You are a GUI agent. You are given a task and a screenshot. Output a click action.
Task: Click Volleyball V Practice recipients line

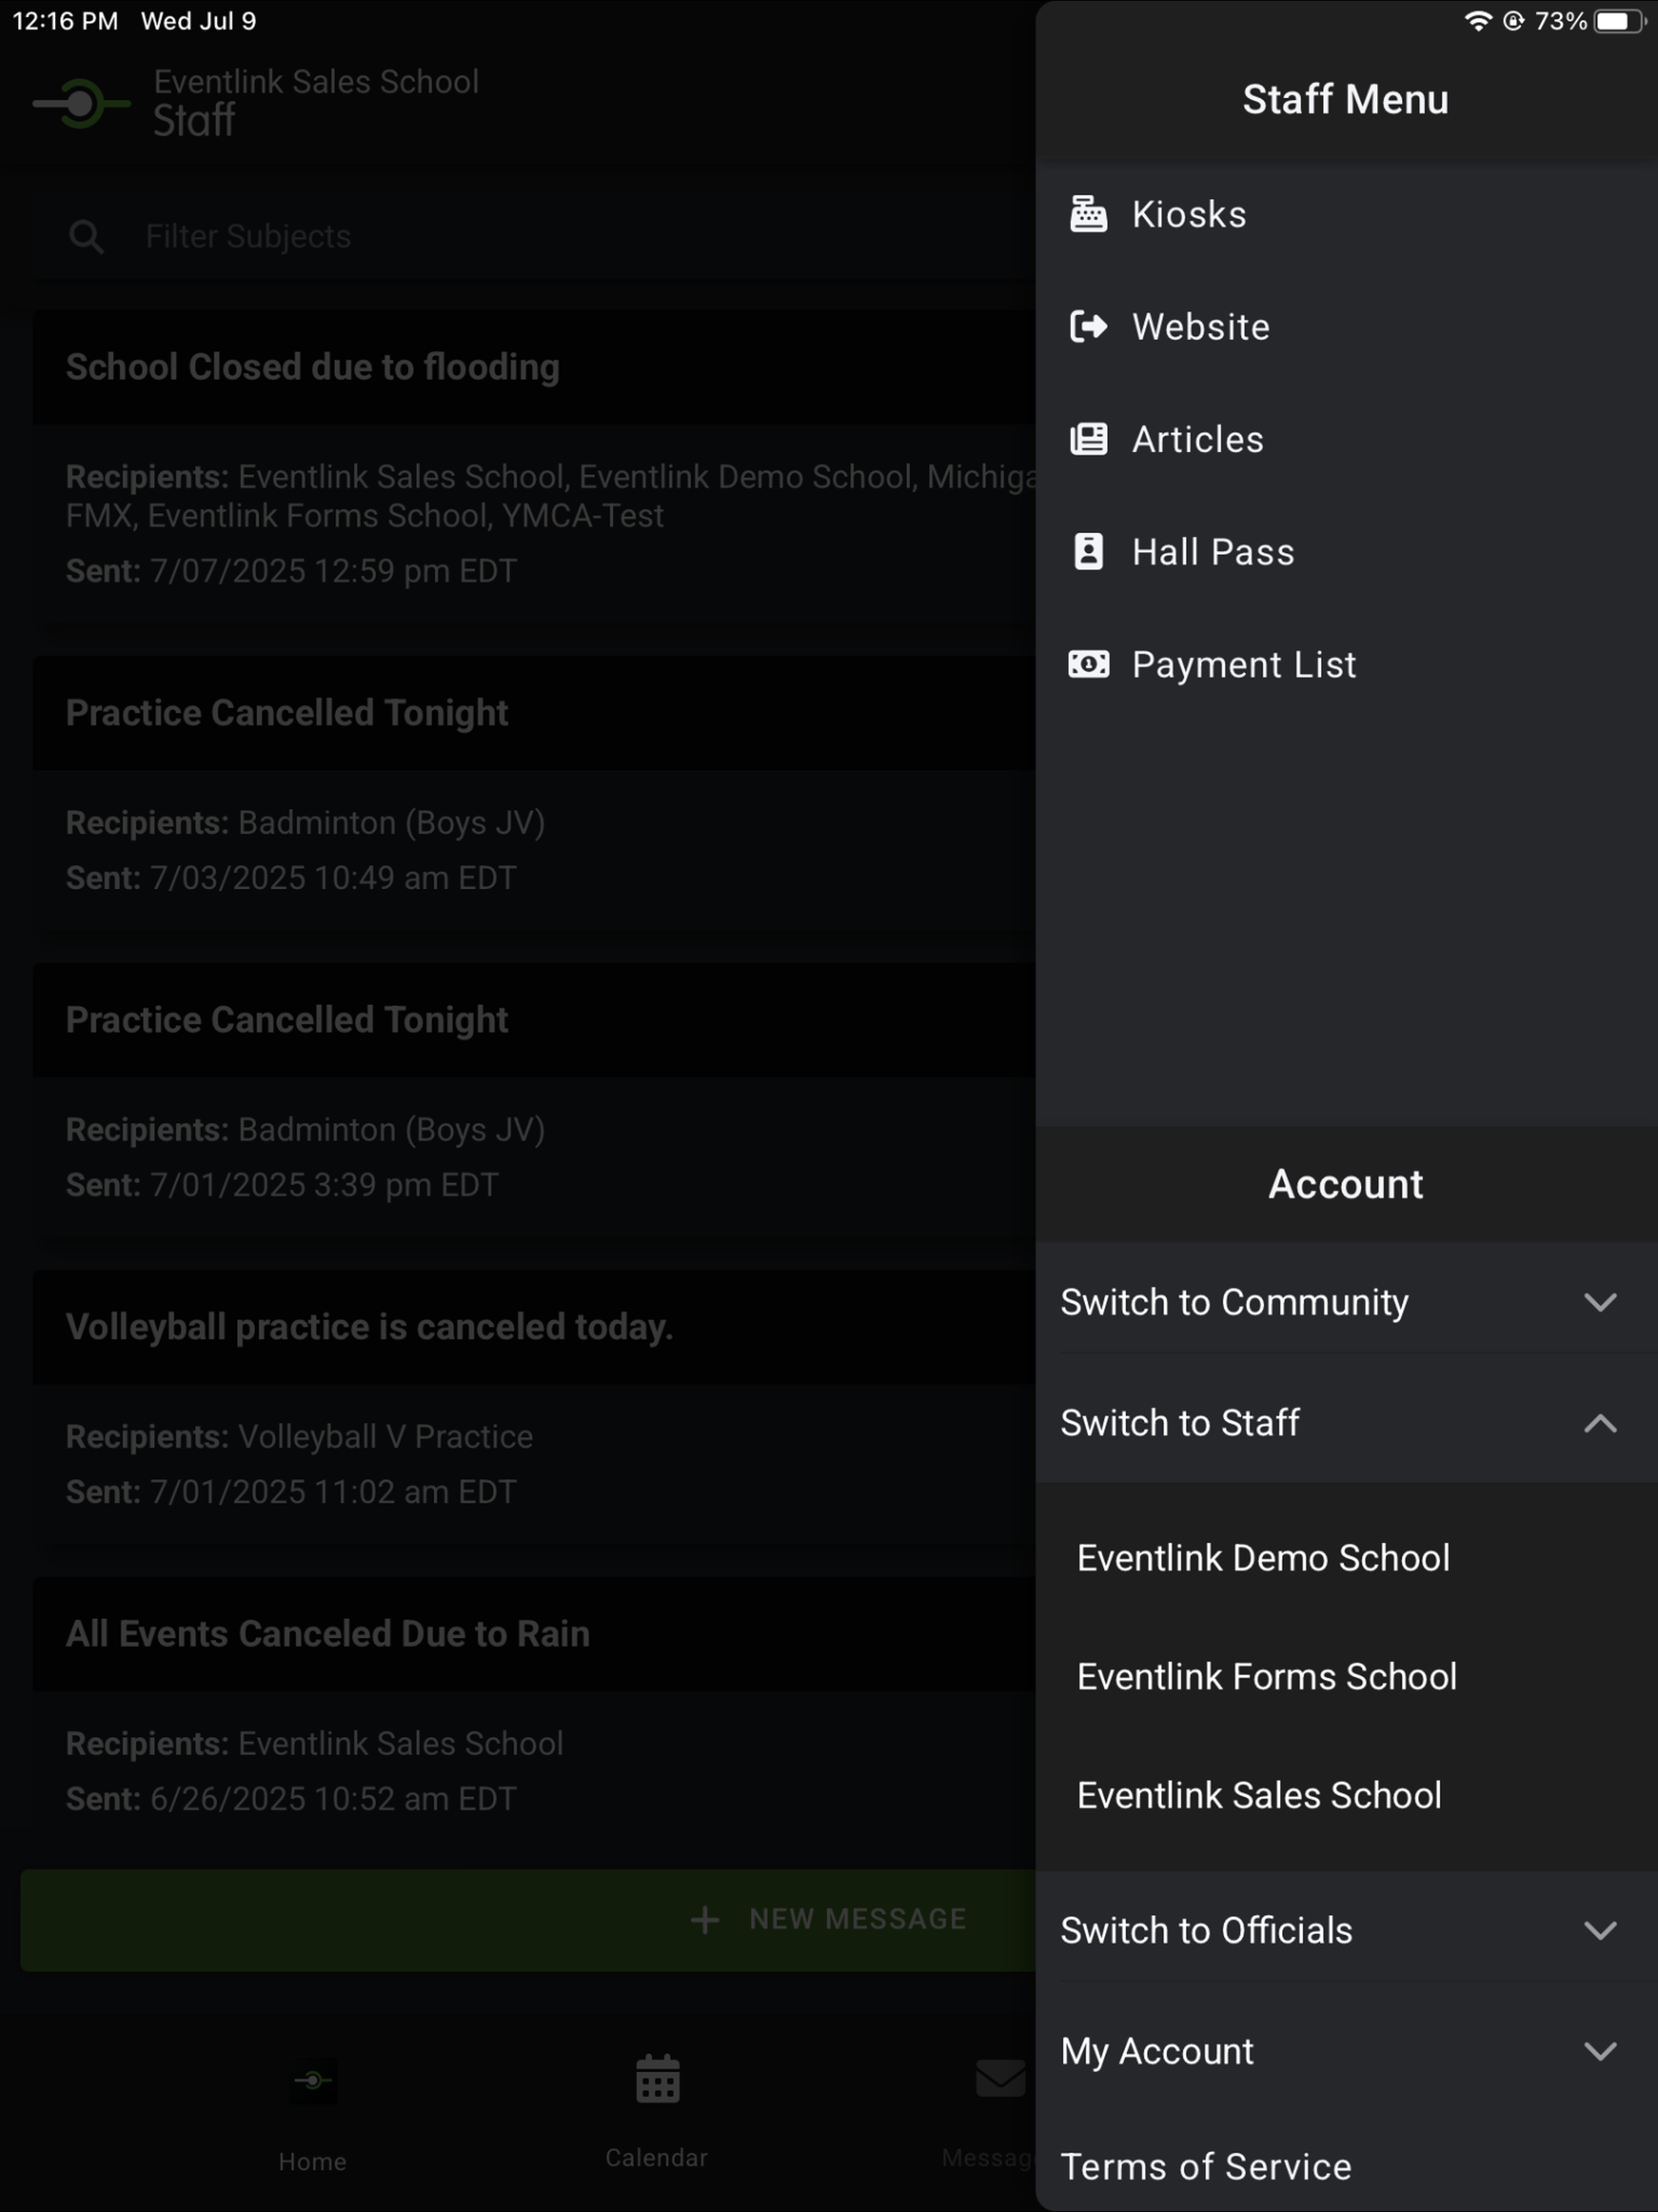click(299, 1436)
